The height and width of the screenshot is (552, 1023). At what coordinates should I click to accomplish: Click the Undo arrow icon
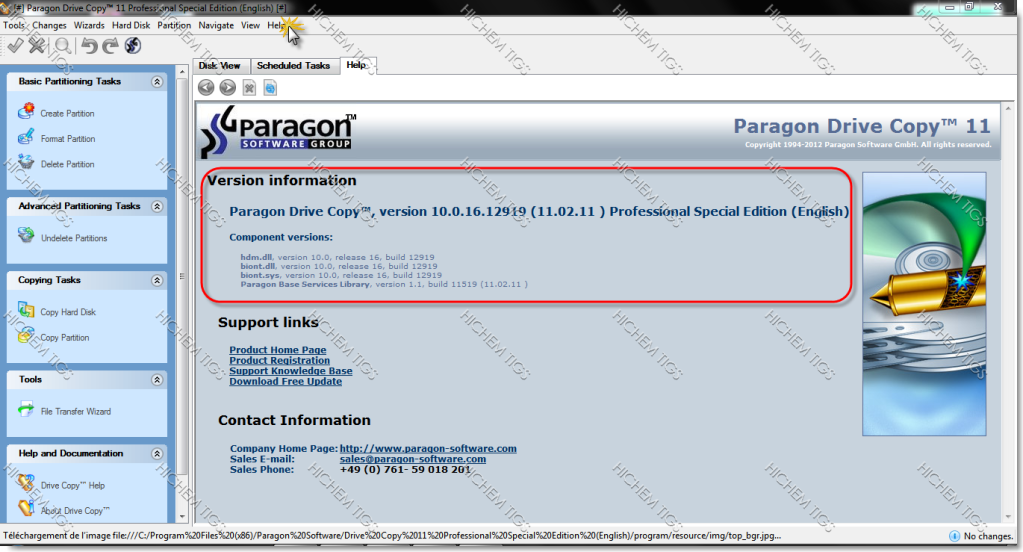click(89, 46)
